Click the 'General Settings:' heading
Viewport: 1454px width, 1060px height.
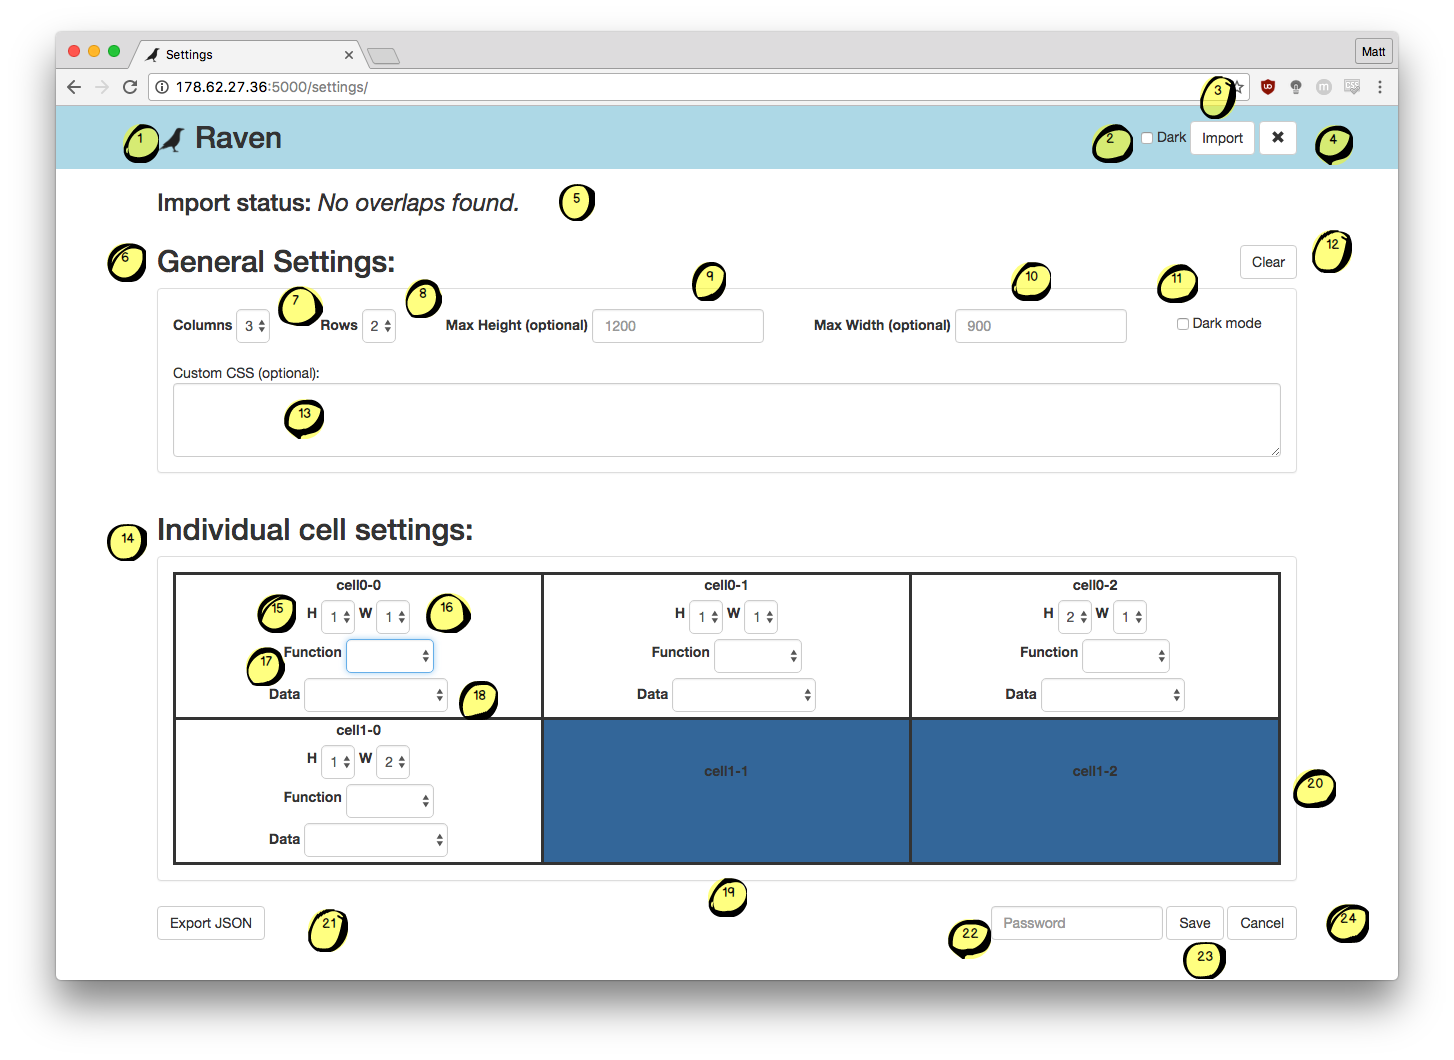coord(276,262)
